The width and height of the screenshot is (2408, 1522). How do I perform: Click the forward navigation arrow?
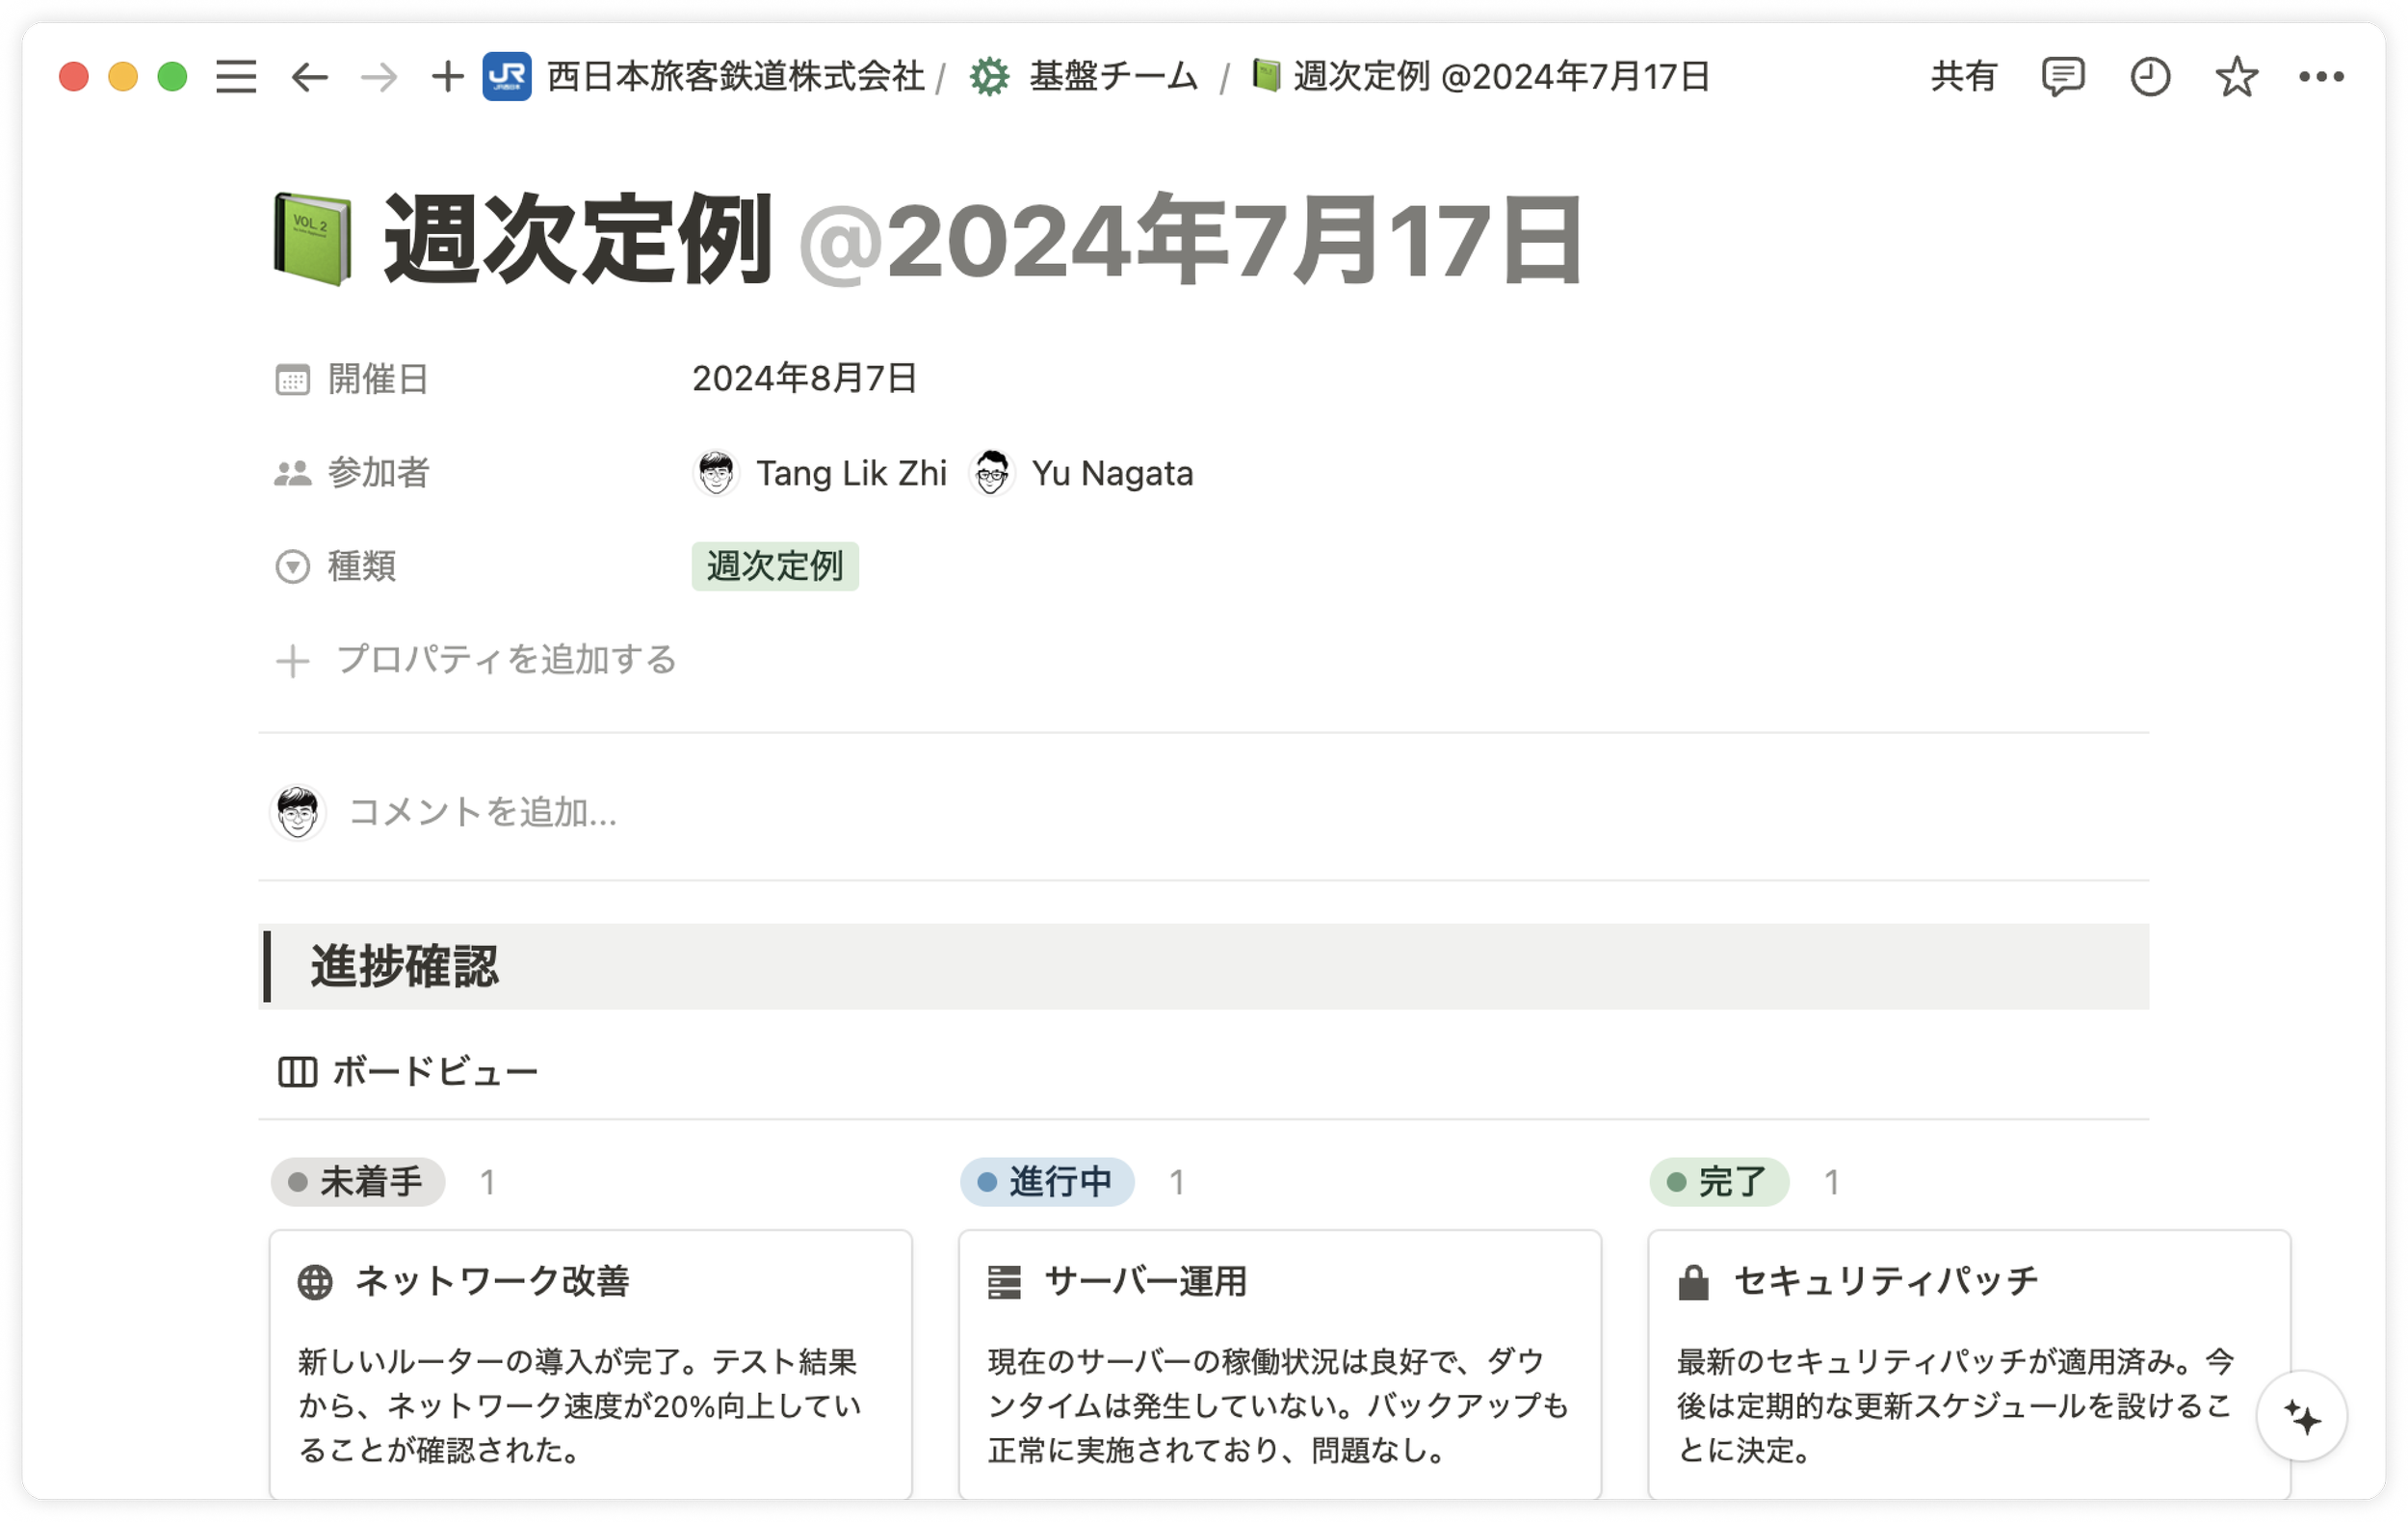(379, 77)
